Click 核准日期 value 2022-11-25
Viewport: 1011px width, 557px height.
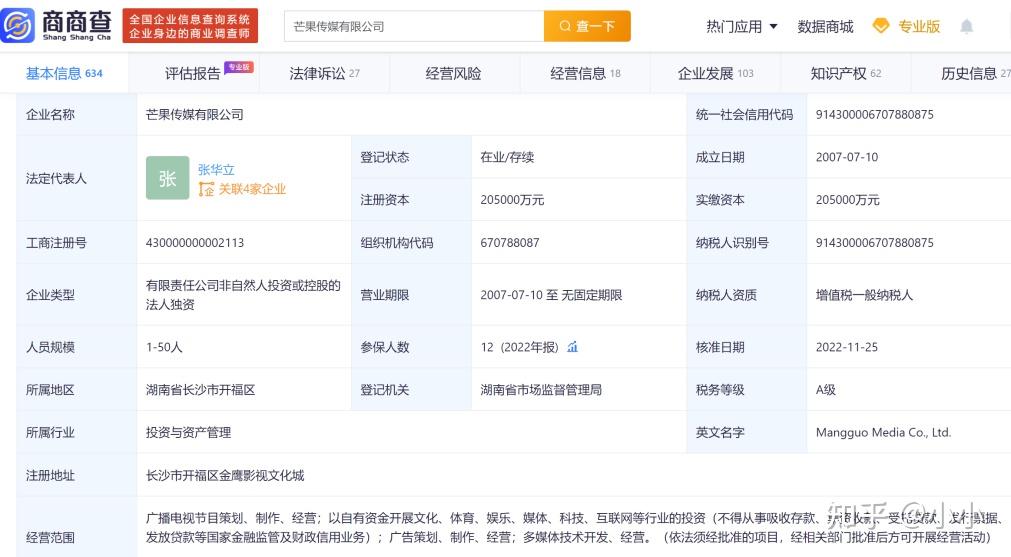[847, 347]
